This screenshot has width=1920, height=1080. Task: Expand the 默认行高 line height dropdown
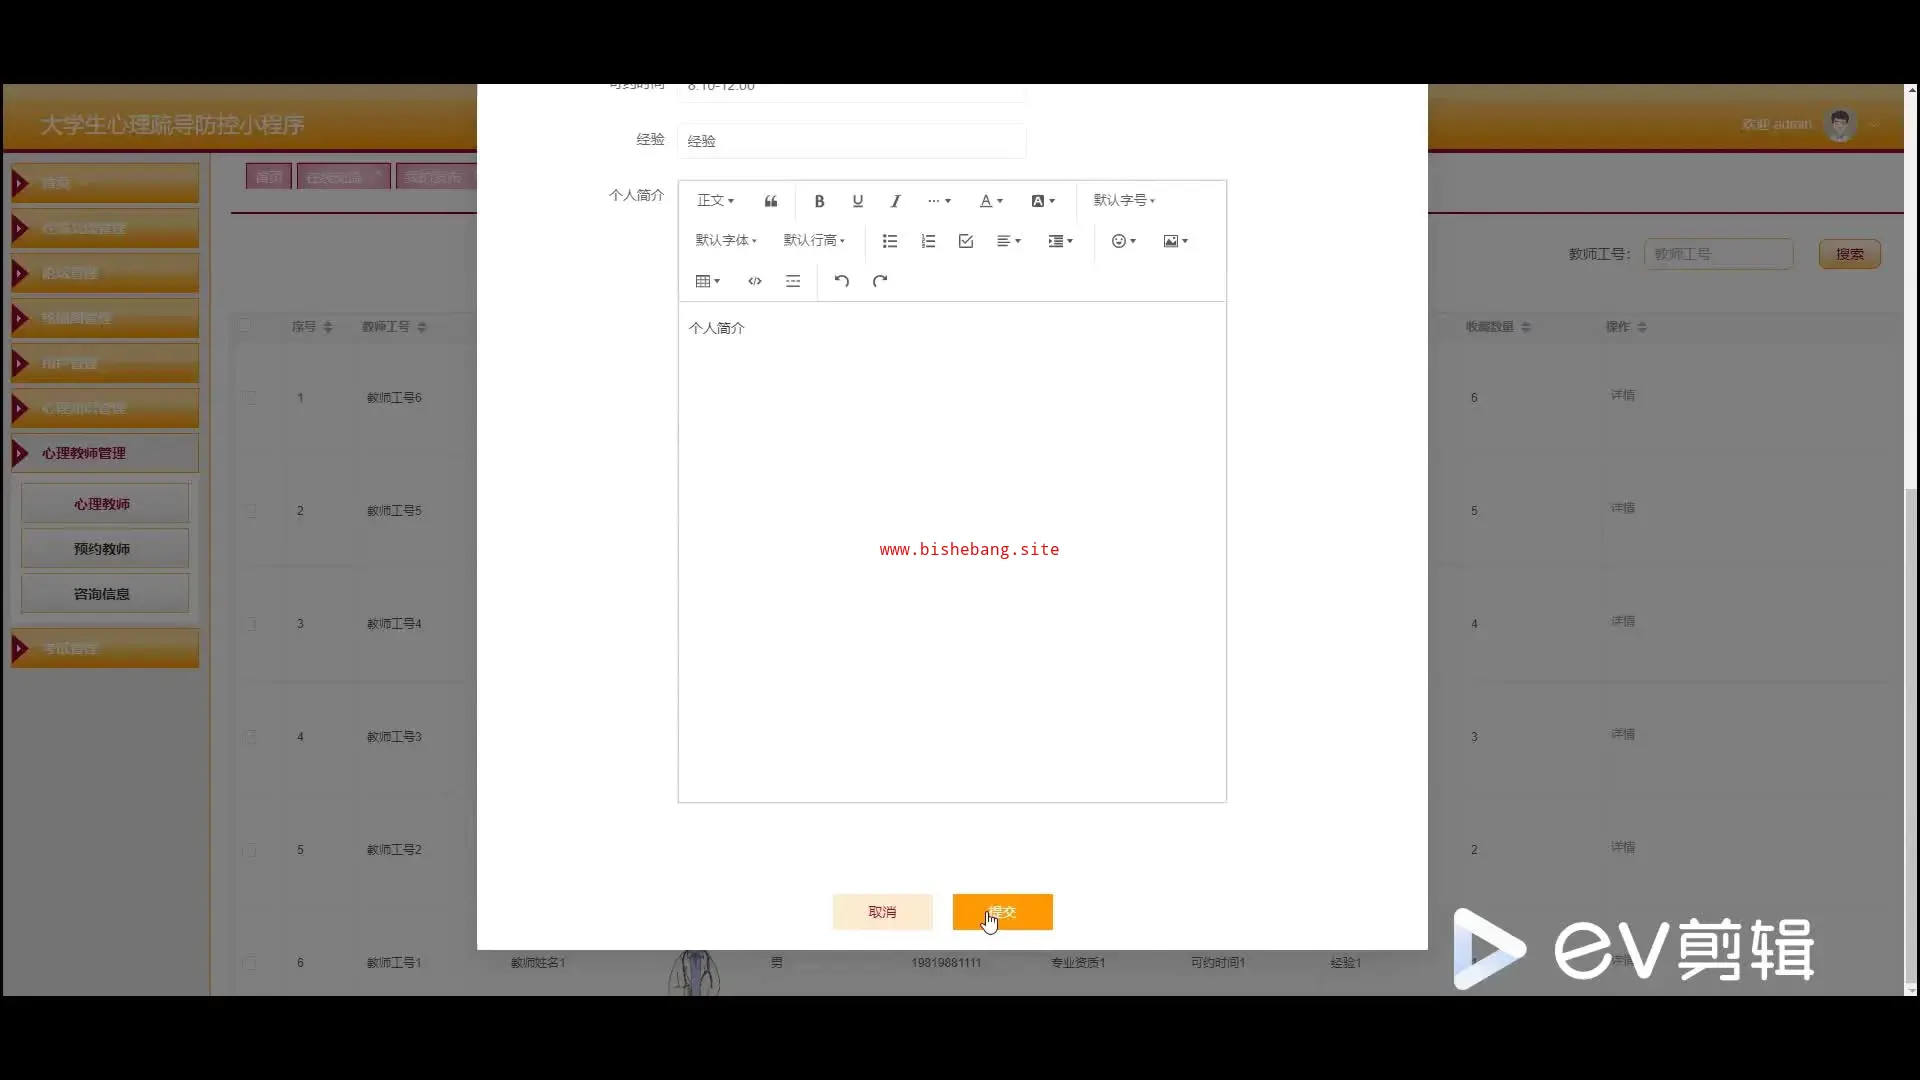pos(814,241)
